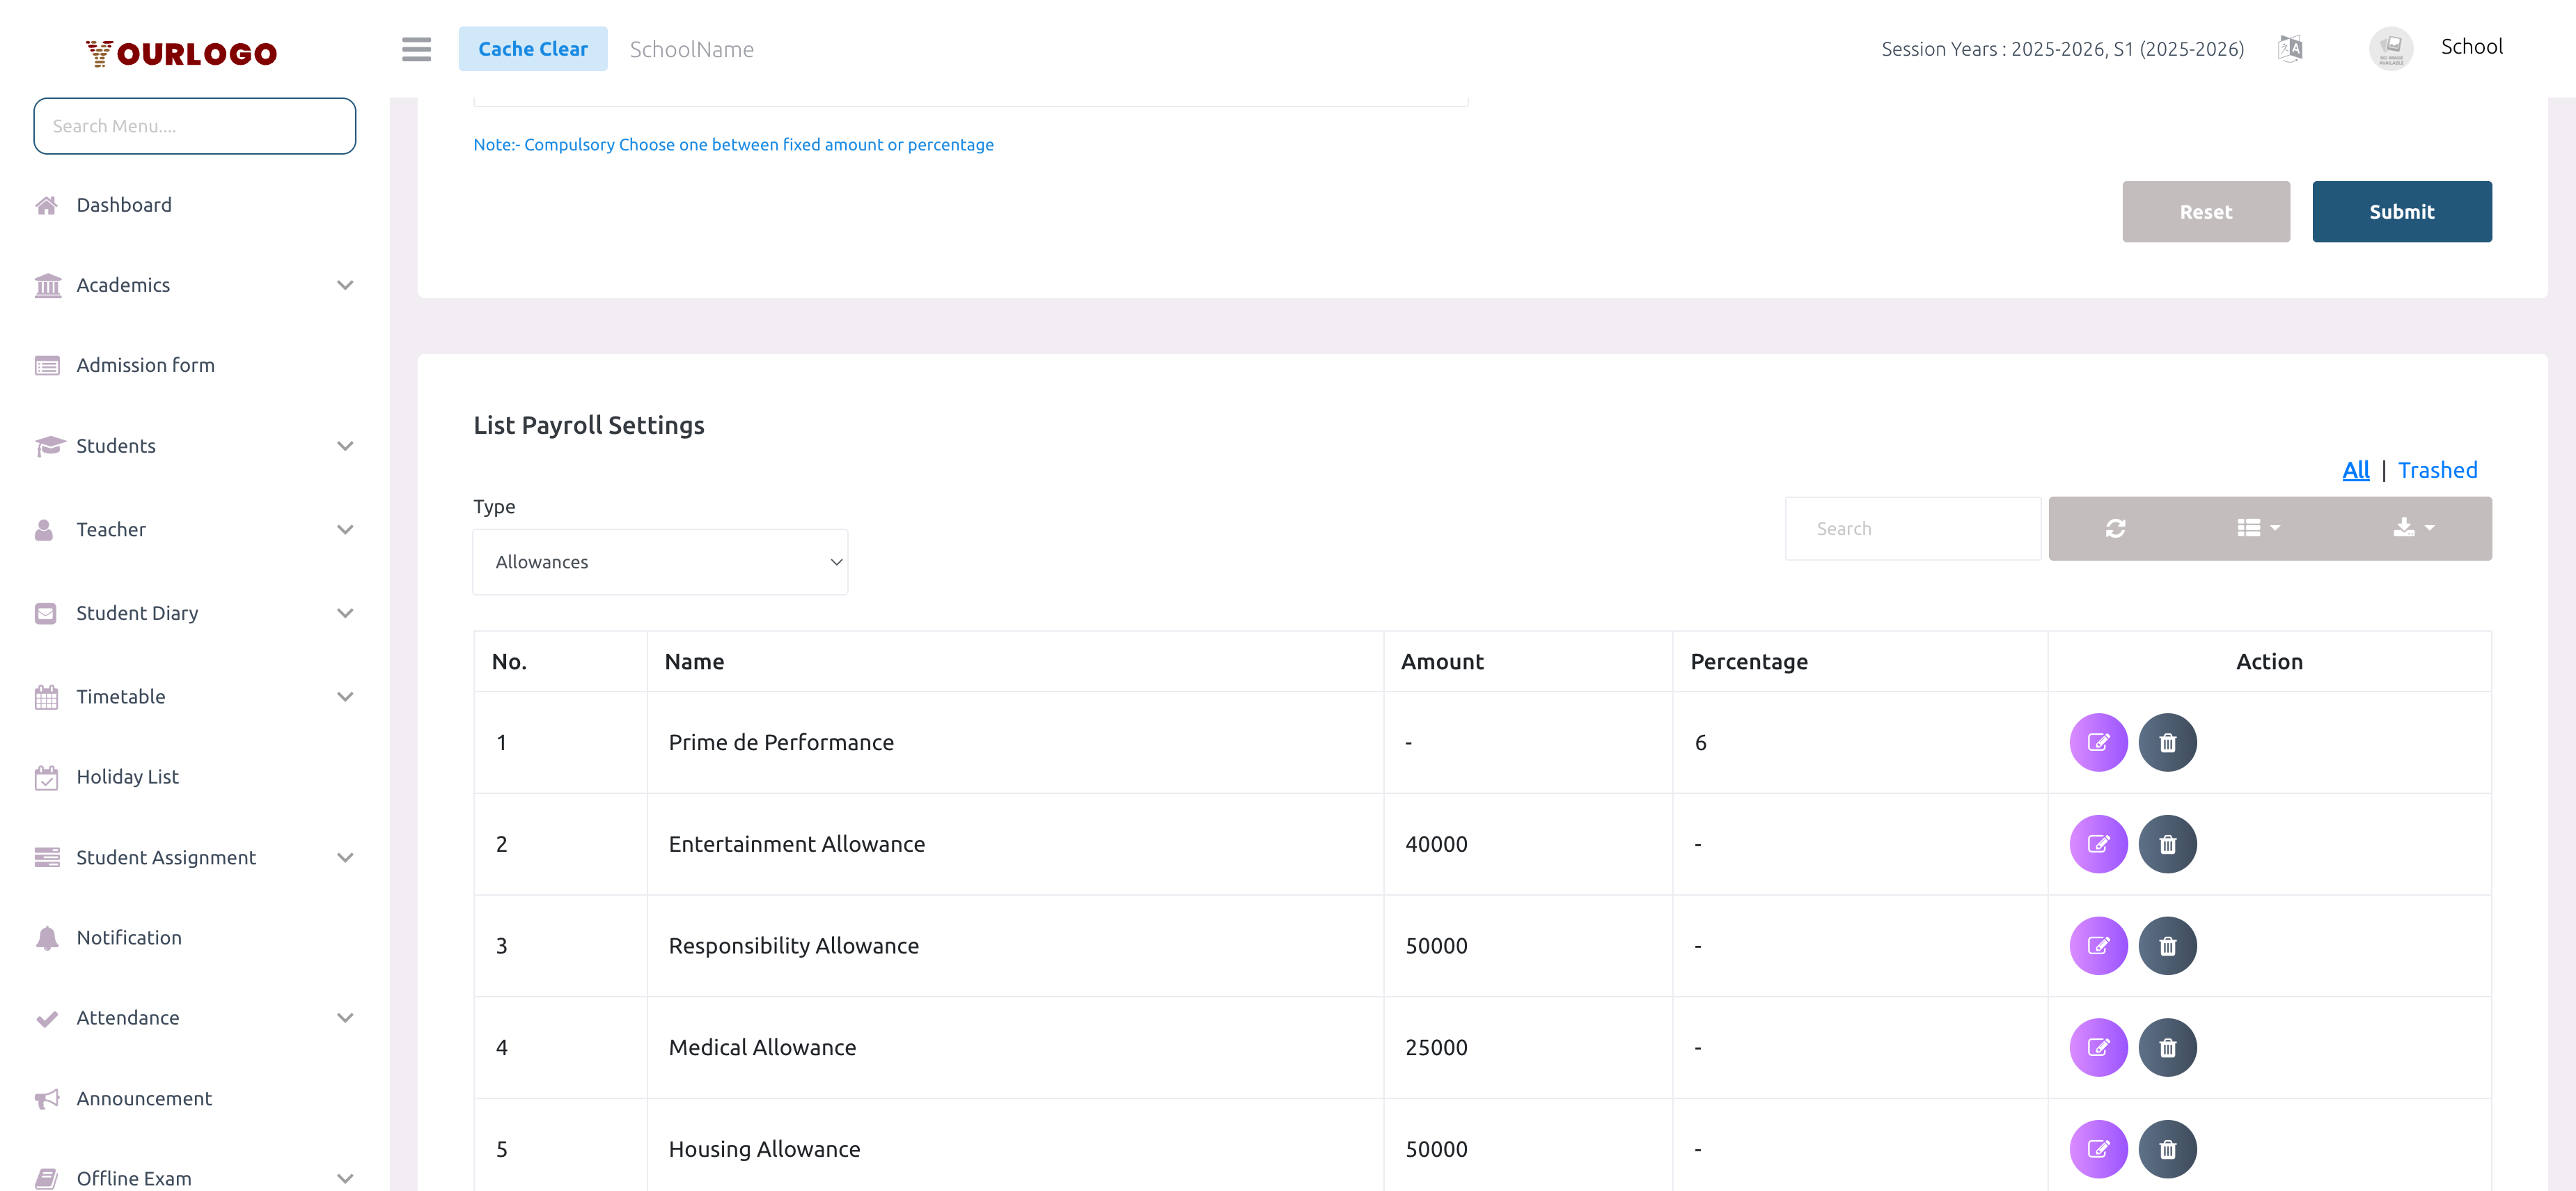Open the export download menu
This screenshot has width=2576, height=1191.
coord(2411,528)
